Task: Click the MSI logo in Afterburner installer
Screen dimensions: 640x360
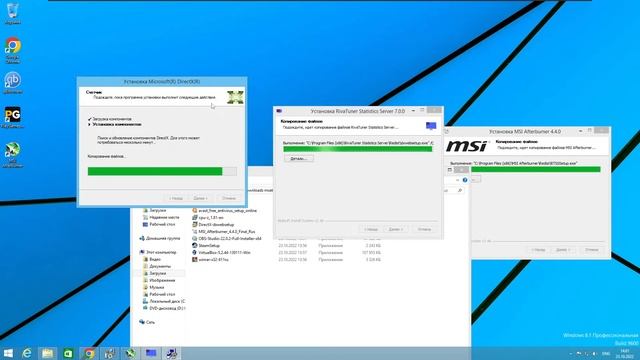Action: (x=467, y=146)
